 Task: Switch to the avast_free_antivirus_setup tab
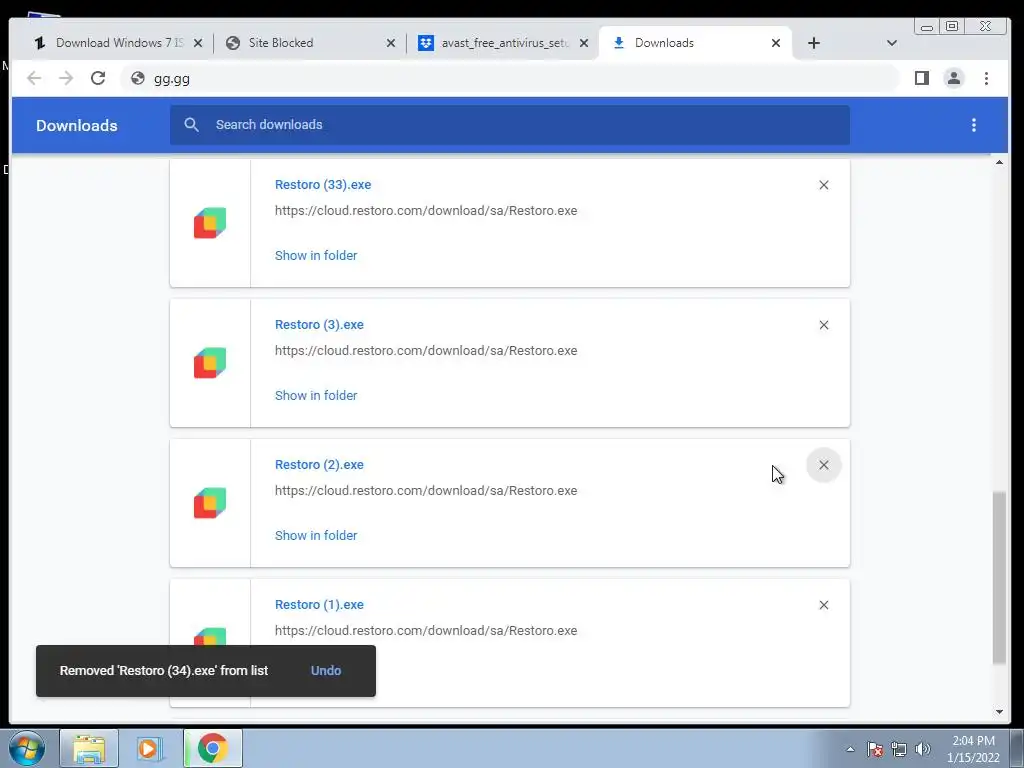tap(503, 43)
